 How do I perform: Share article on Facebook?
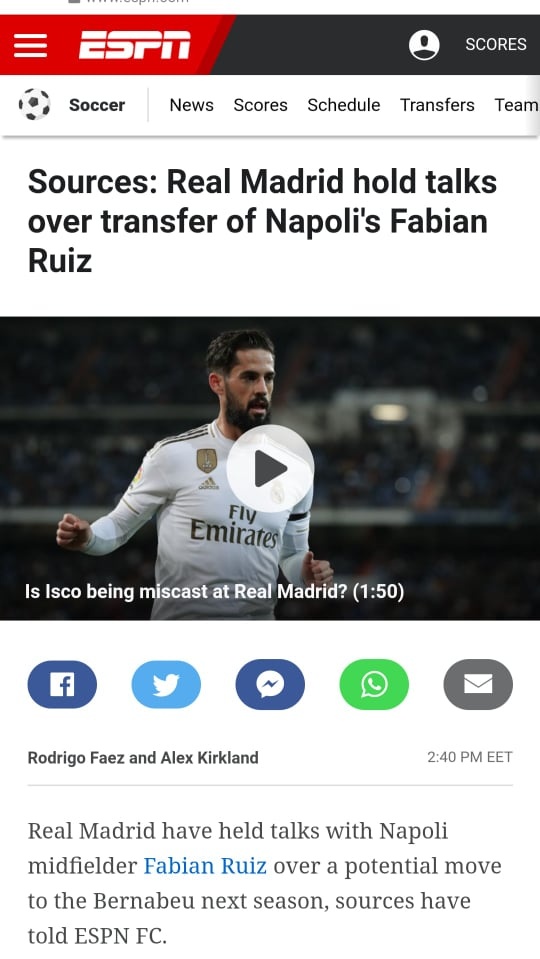62,684
